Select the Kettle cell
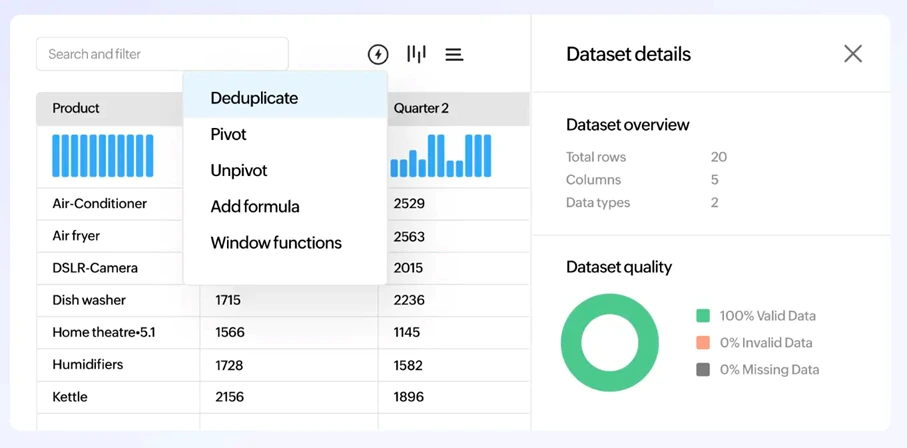 pos(118,397)
